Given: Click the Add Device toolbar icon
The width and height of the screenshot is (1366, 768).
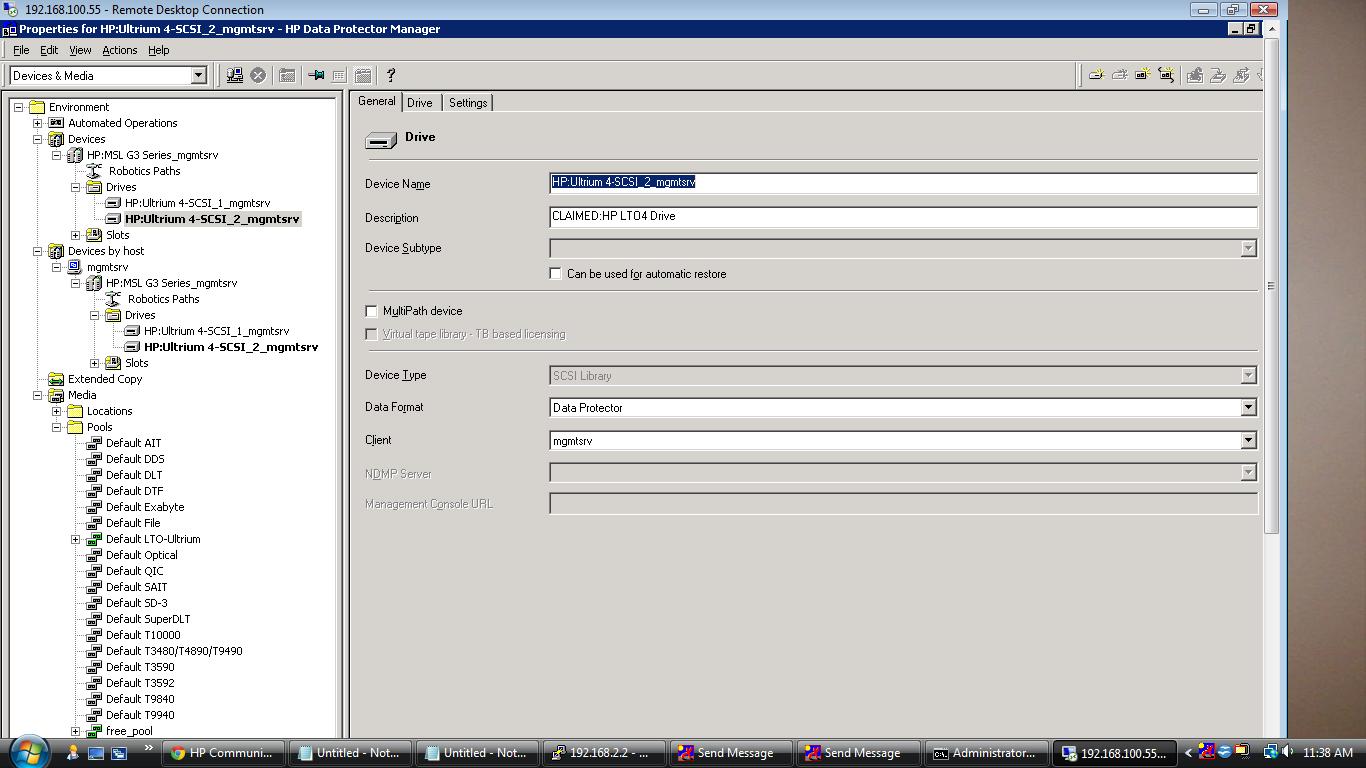Looking at the screenshot, I should pyautogui.click(x=1096, y=75).
